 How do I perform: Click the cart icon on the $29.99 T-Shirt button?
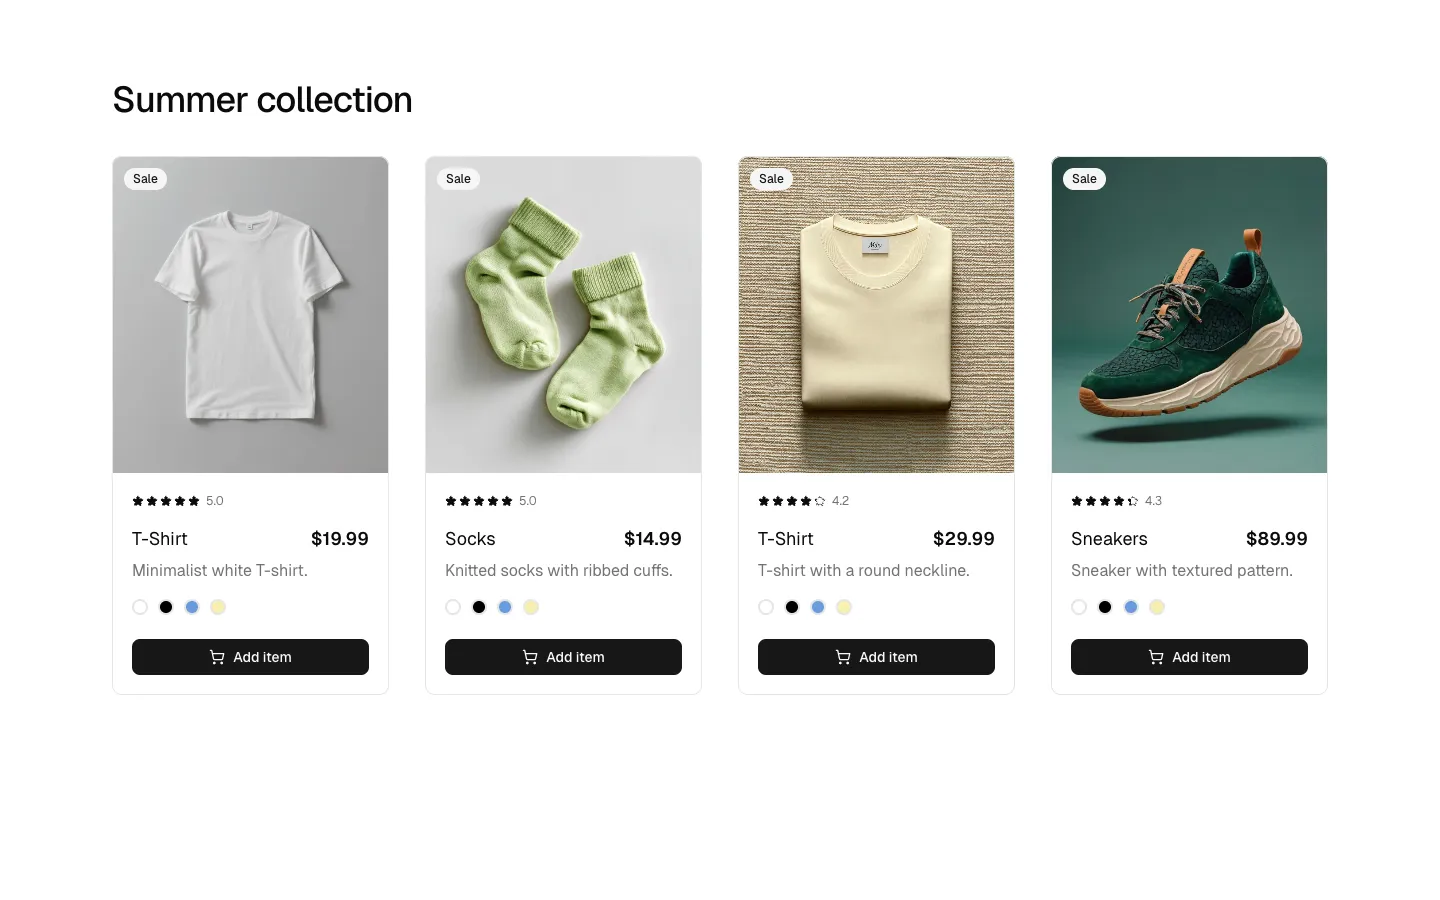click(843, 657)
